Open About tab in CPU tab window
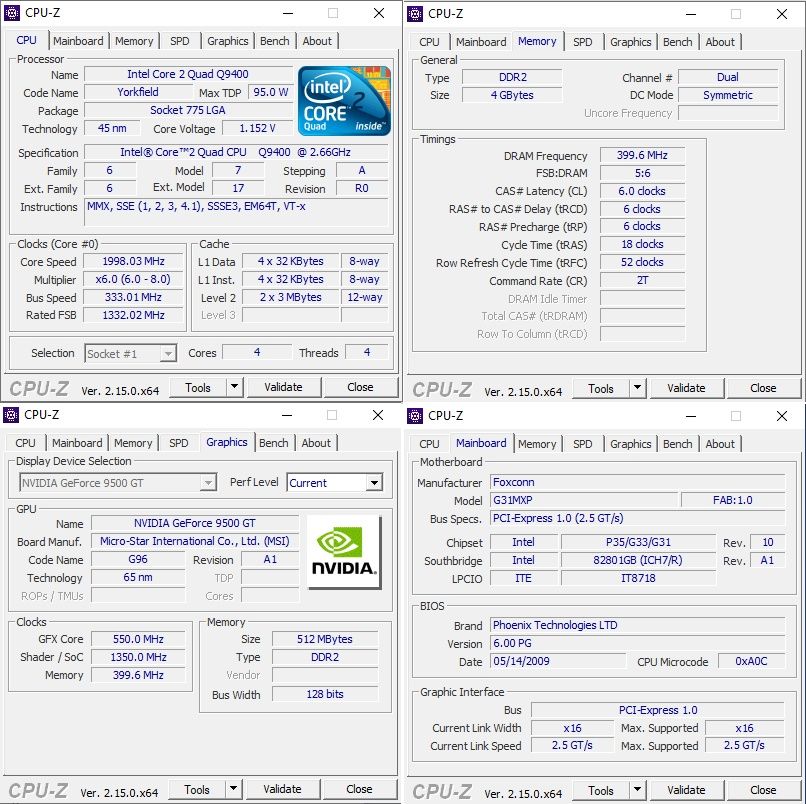The height and width of the screenshot is (804, 806). click(x=317, y=41)
